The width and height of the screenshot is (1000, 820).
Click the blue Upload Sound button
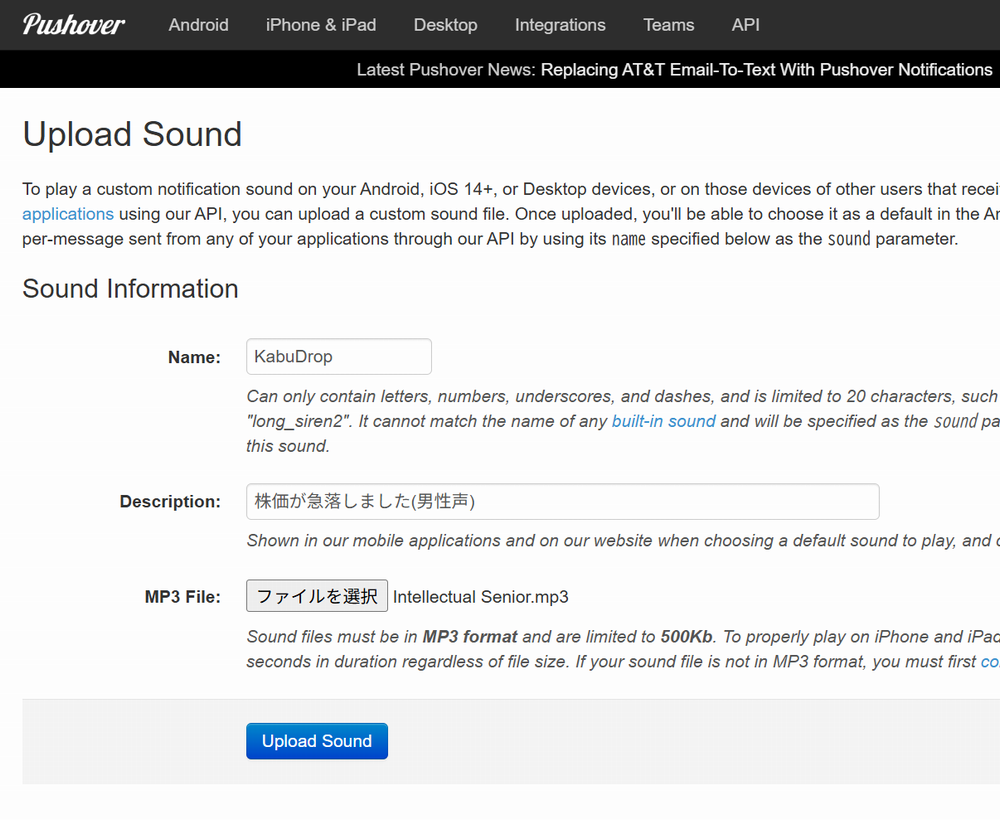(316, 741)
